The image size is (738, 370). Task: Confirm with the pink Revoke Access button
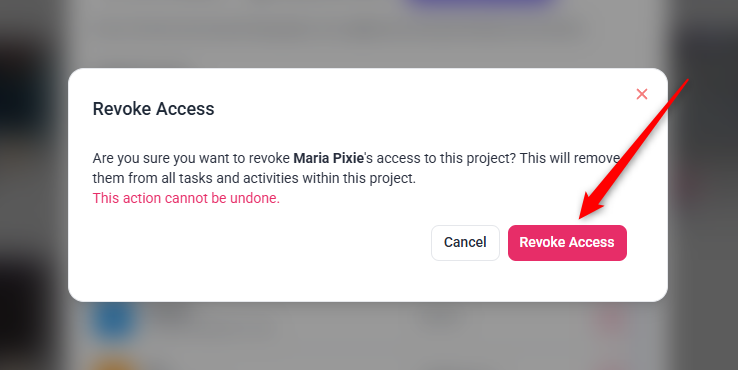pyautogui.click(x=567, y=242)
